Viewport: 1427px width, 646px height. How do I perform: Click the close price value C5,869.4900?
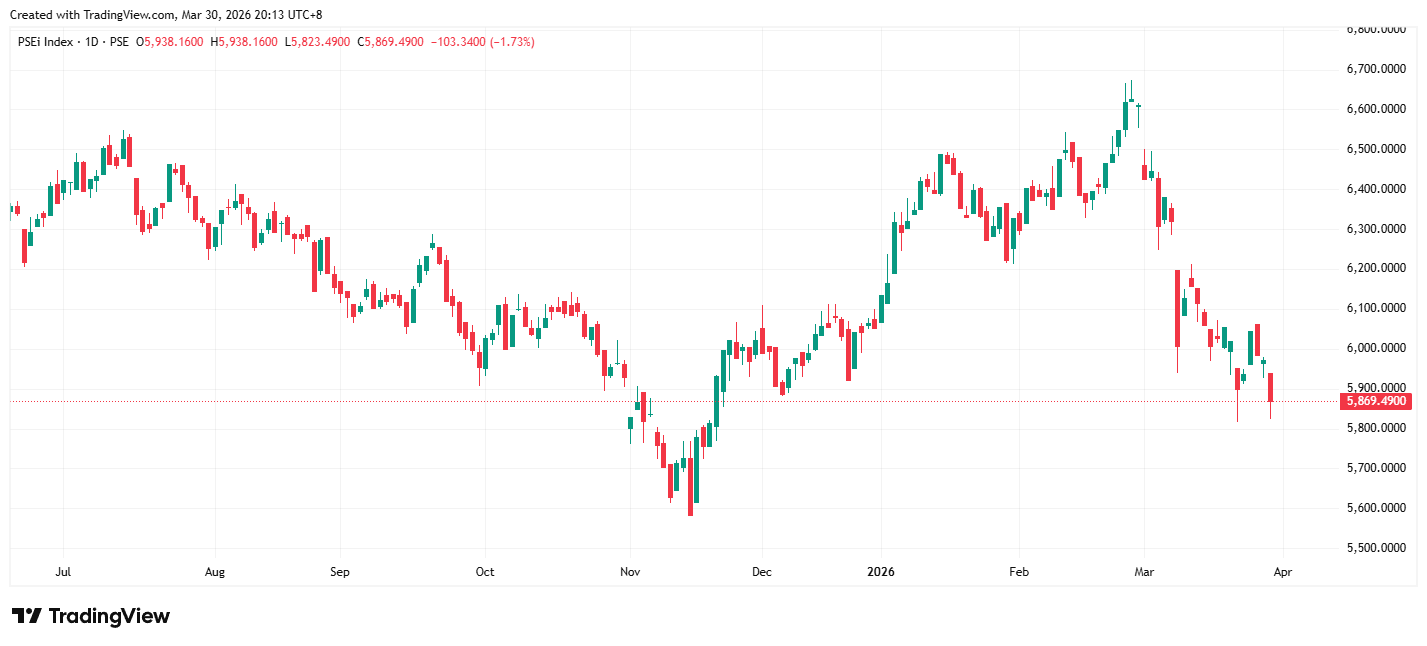[391, 42]
